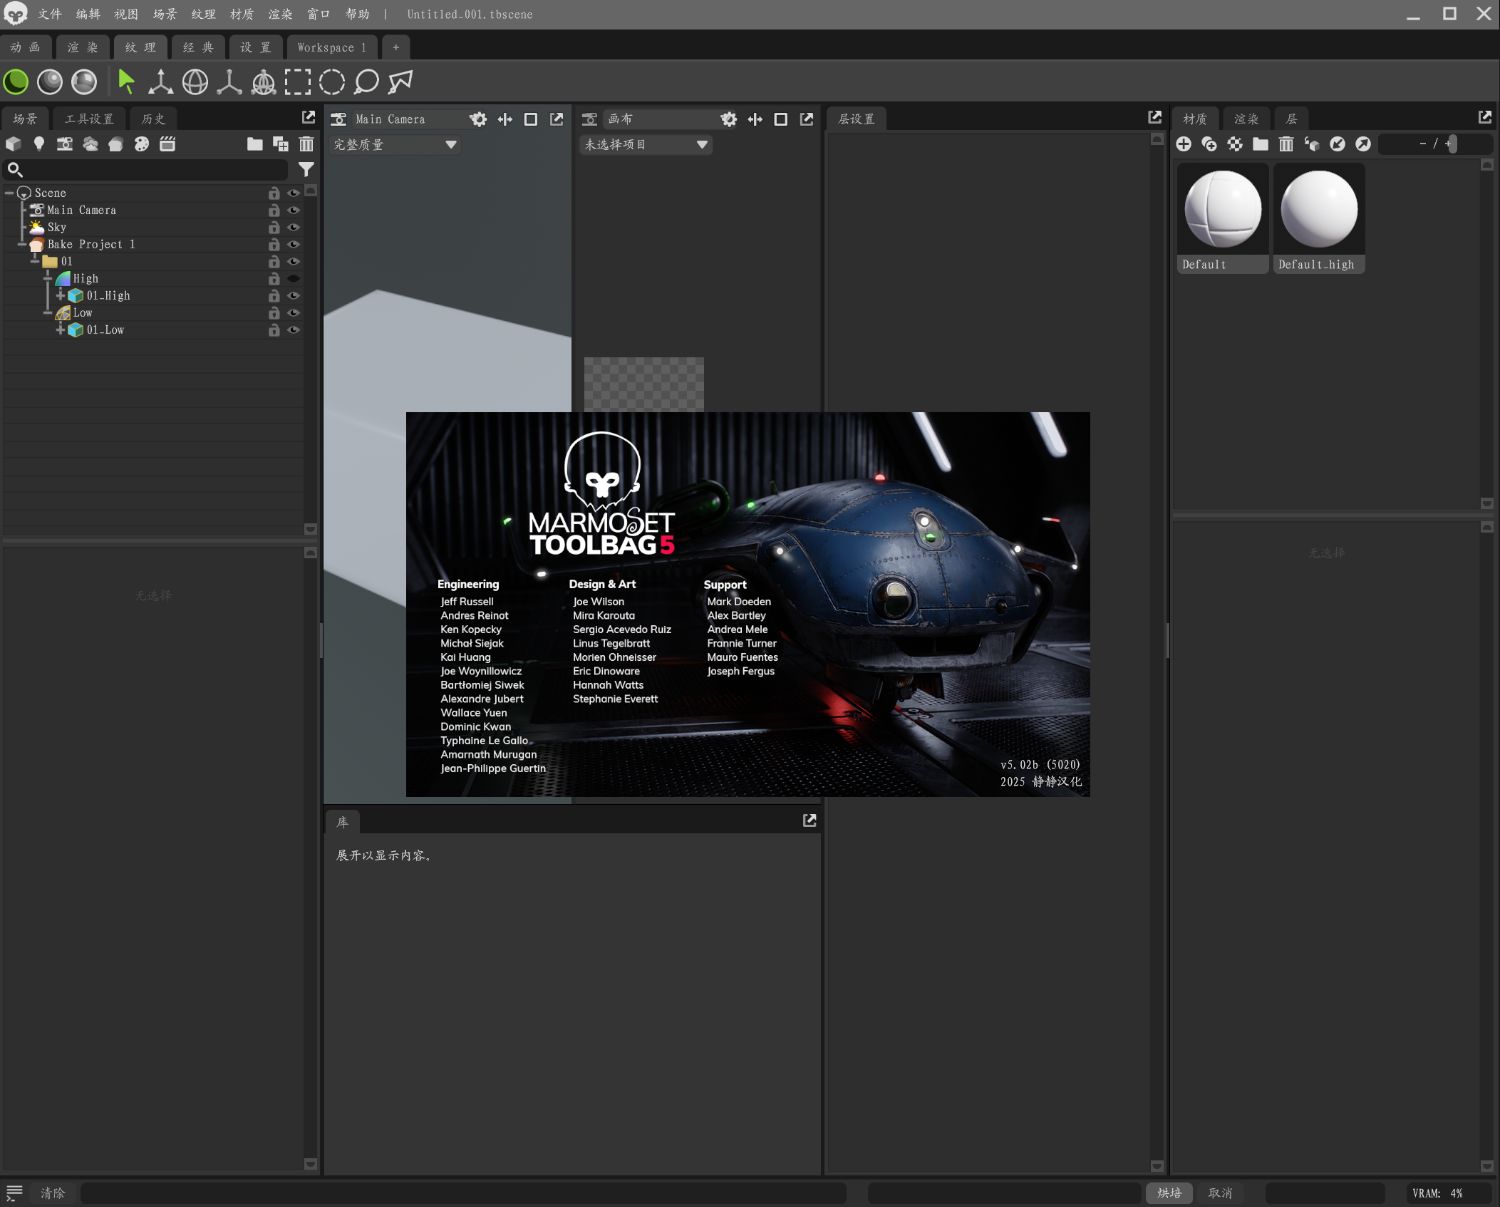Image resolution: width=1500 pixels, height=1207 pixels.
Task: Open canvas viewport gear settings
Action: [x=729, y=119]
